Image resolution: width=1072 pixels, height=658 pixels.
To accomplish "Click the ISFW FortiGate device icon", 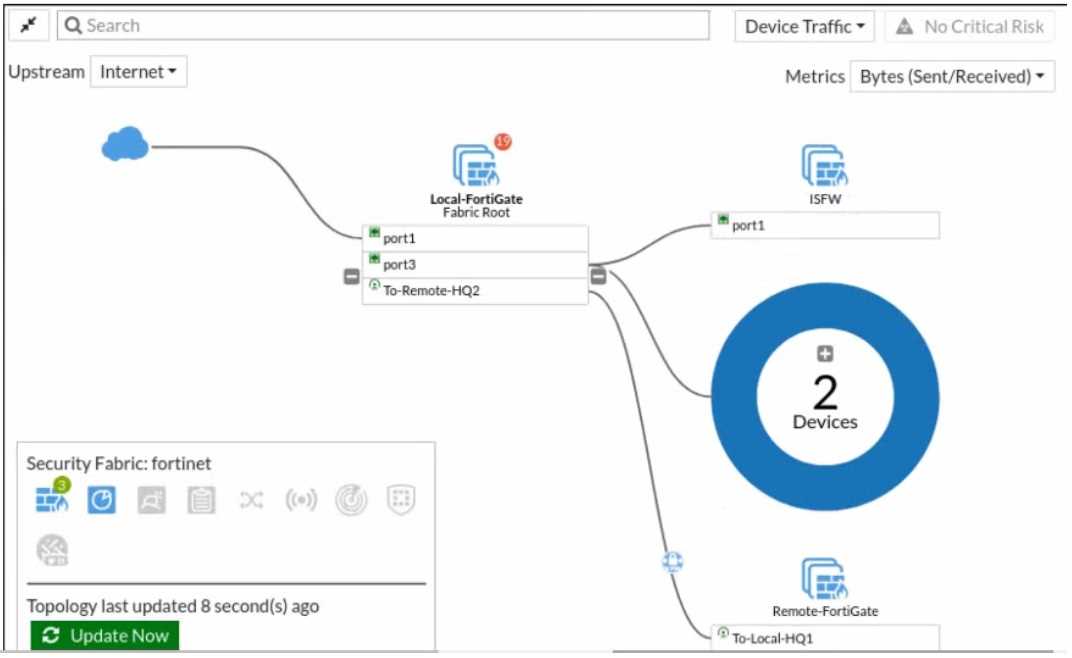I will [825, 165].
